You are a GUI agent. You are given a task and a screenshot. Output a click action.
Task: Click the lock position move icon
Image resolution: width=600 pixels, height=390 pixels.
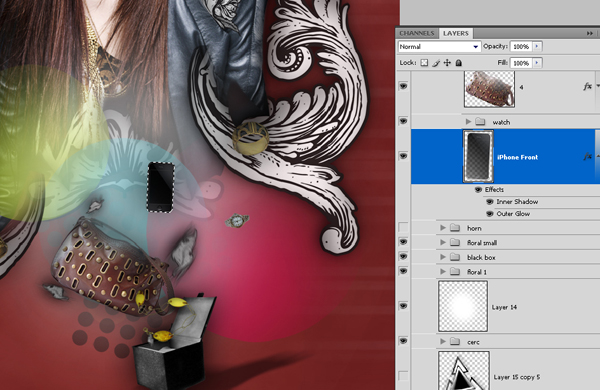coord(447,63)
